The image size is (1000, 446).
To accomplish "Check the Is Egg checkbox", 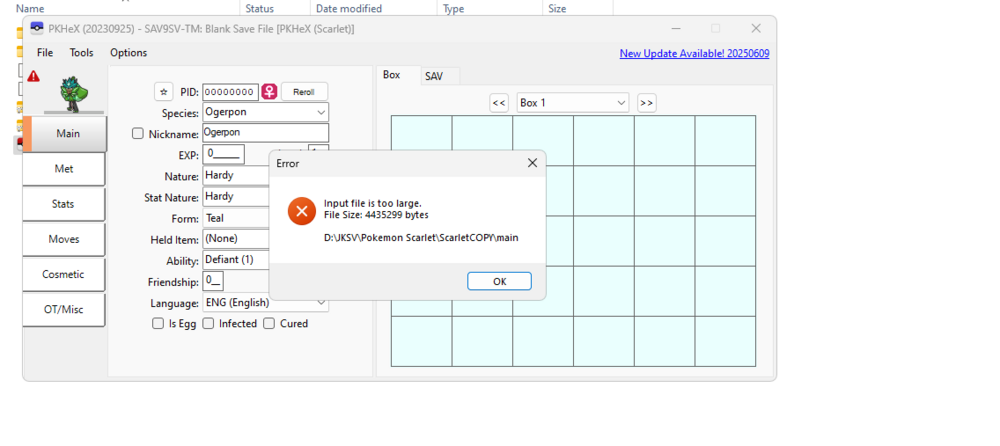I will [x=158, y=324].
